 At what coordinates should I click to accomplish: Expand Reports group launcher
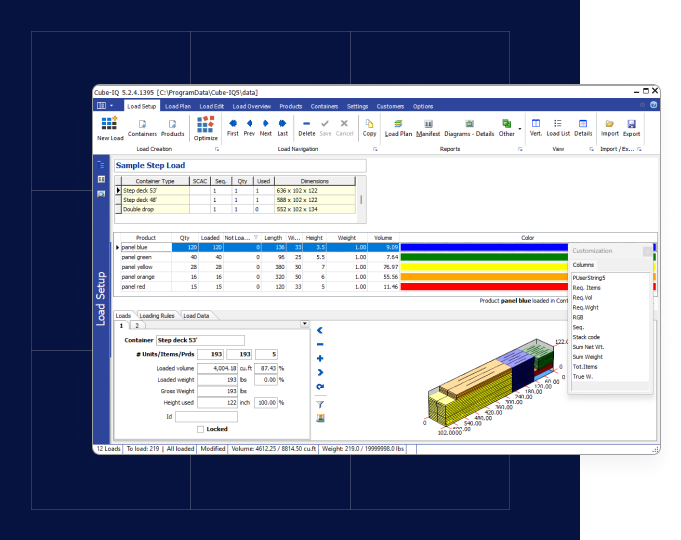coord(520,149)
